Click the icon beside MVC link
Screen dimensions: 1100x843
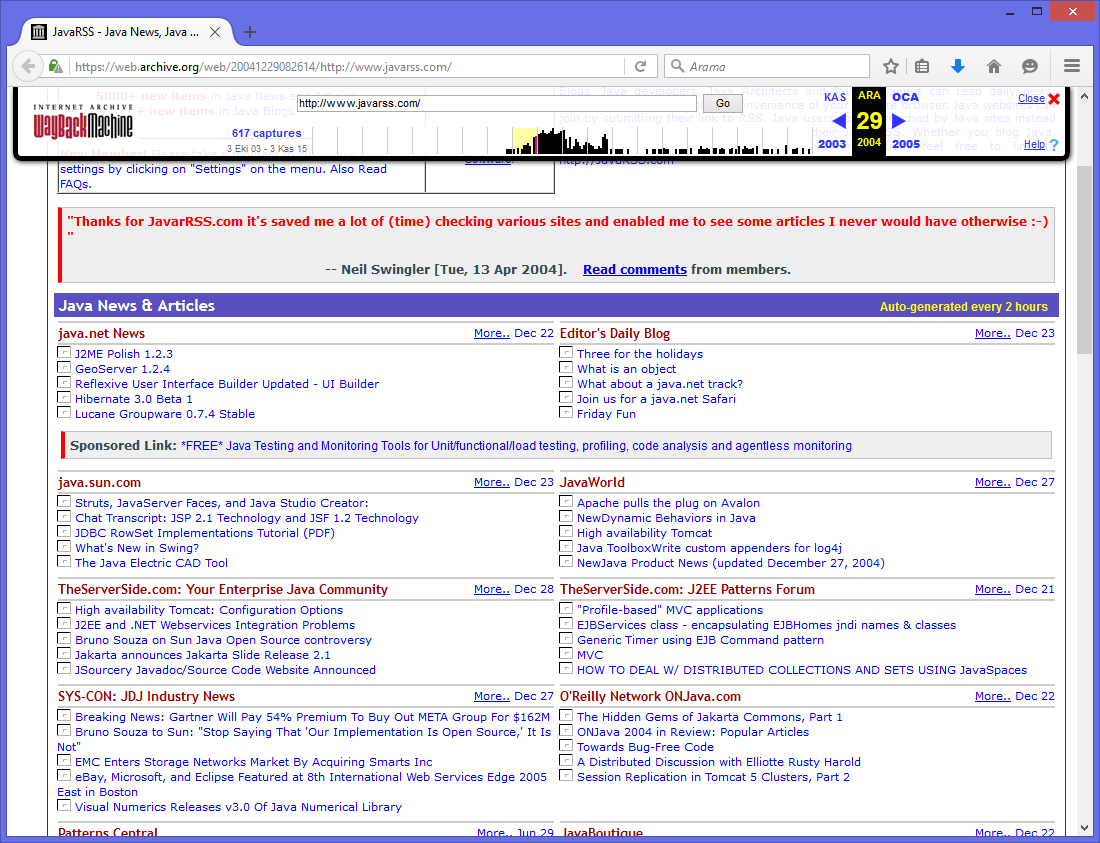click(565, 654)
